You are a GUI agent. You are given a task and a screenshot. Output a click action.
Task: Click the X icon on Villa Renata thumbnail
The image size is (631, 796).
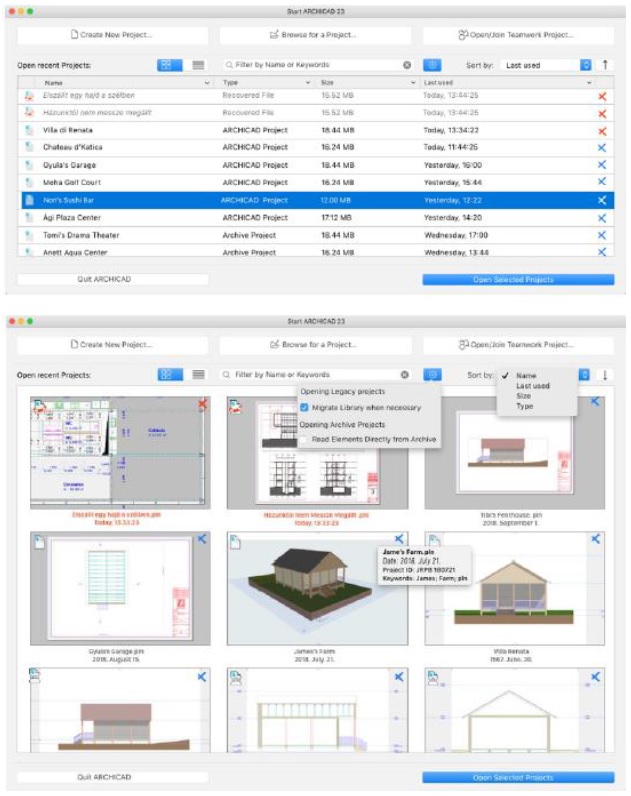coord(595,539)
